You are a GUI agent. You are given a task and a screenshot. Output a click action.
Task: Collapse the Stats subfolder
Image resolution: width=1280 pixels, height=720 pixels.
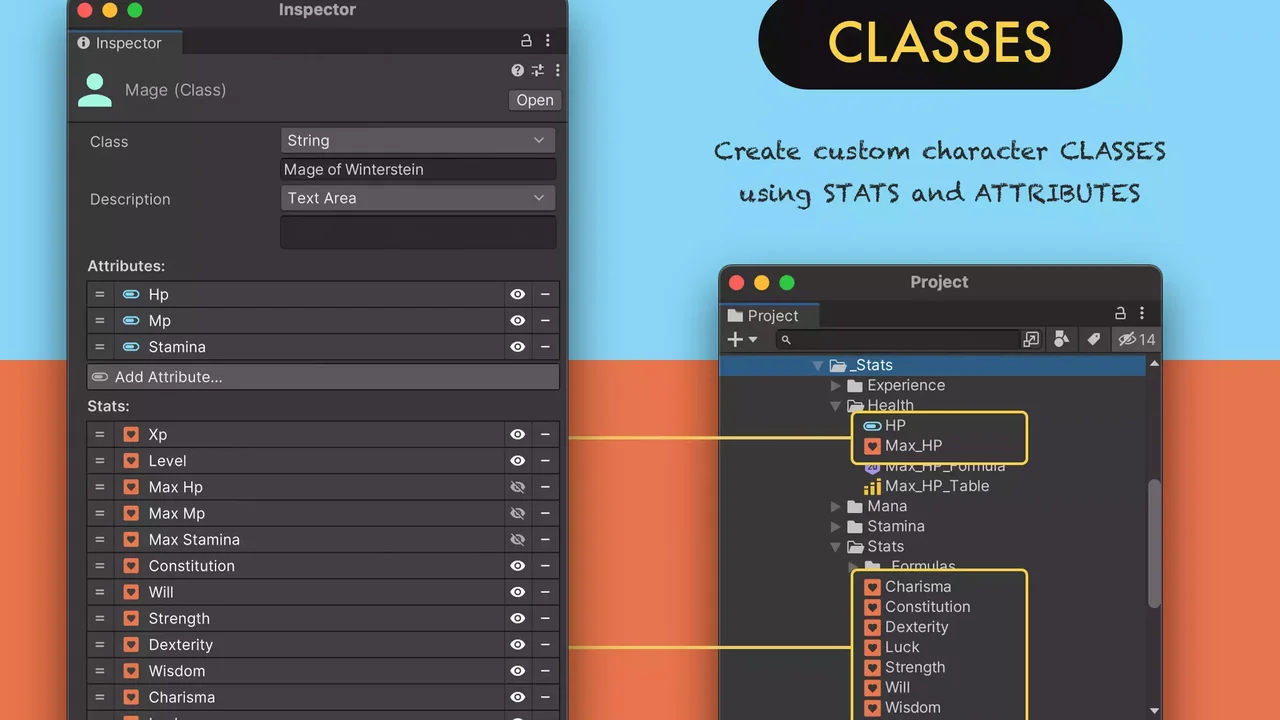pos(836,547)
